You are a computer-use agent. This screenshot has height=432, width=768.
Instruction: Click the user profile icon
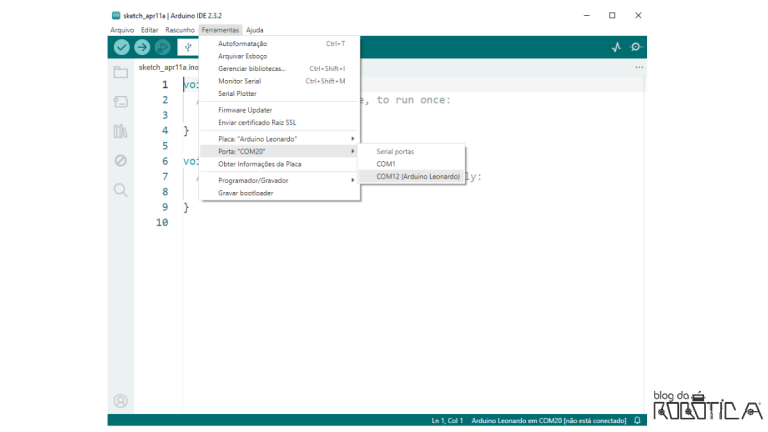point(121,401)
